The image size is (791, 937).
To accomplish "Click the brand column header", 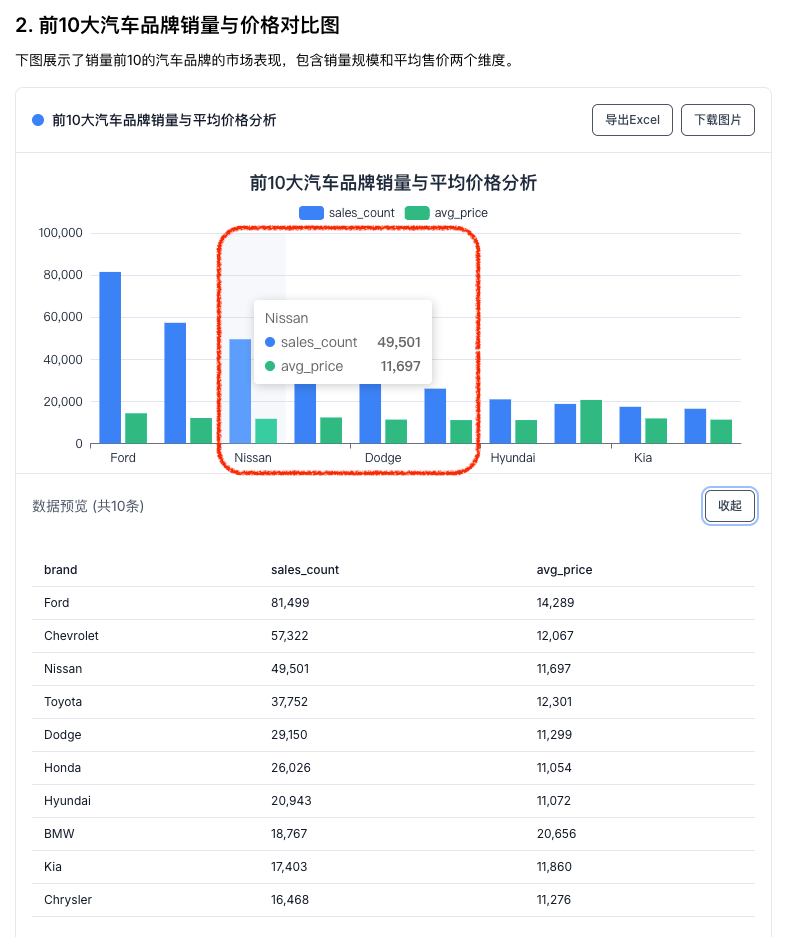I will point(60,569).
